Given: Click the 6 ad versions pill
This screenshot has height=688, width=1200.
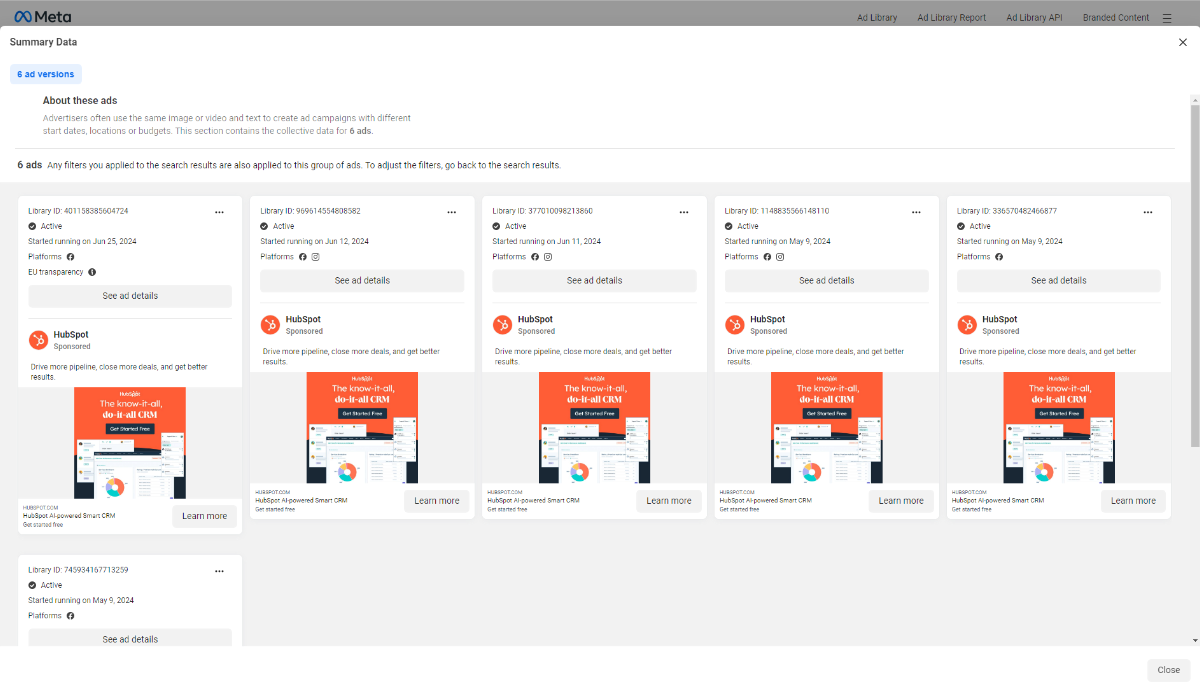Looking at the screenshot, I should coord(45,73).
